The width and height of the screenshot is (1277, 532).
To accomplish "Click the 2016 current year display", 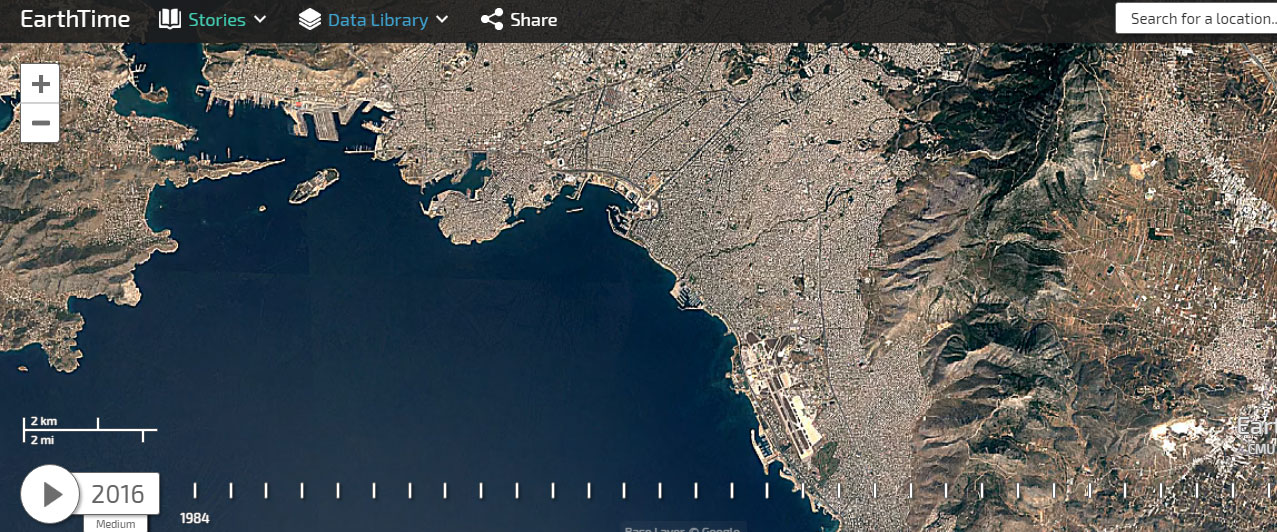I will [x=118, y=494].
